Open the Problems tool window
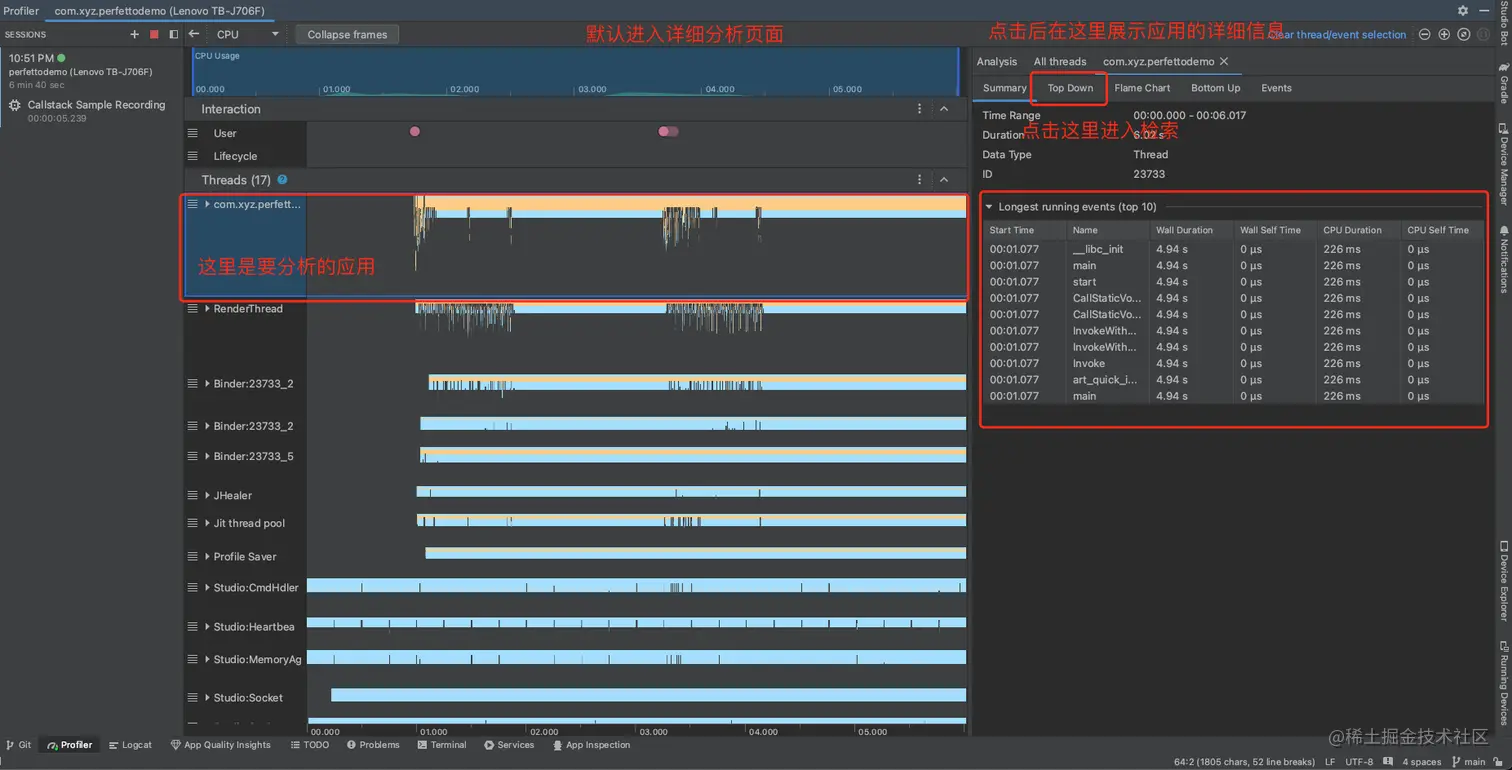Screen dimensions: 1512x770 [x=373, y=745]
